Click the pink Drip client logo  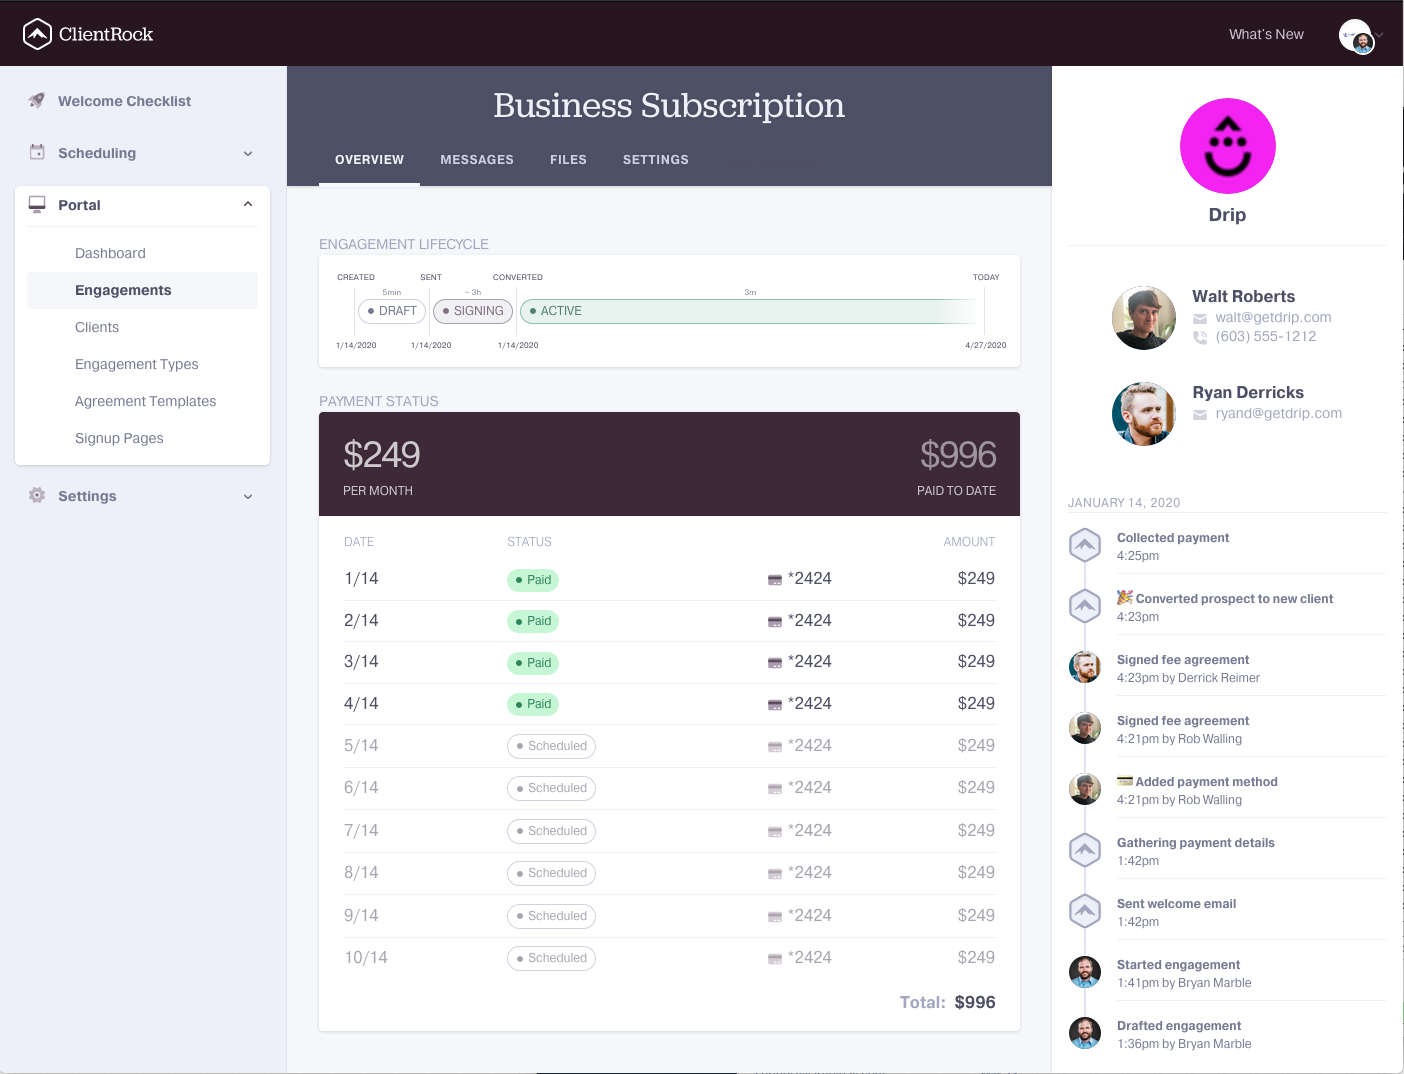(1227, 146)
